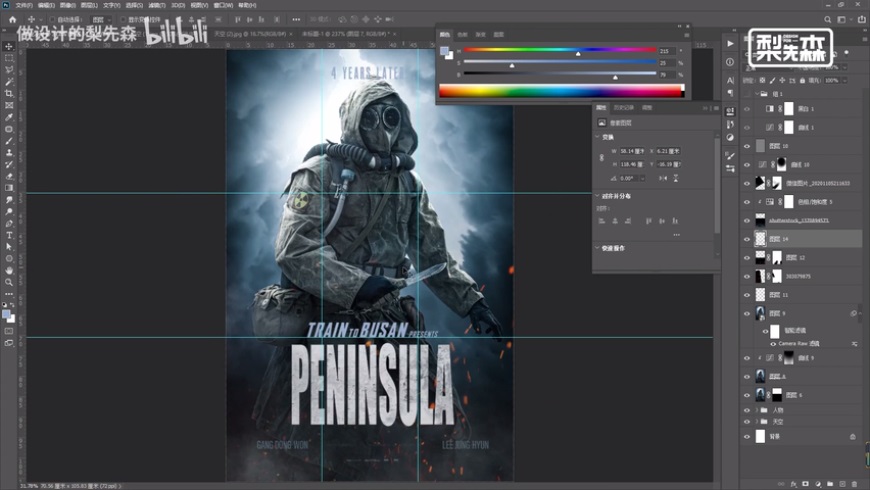Image resolution: width=870 pixels, height=490 pixels.
Task: Open the 滤镜(T) menu
Action: (x=157, y=5)
